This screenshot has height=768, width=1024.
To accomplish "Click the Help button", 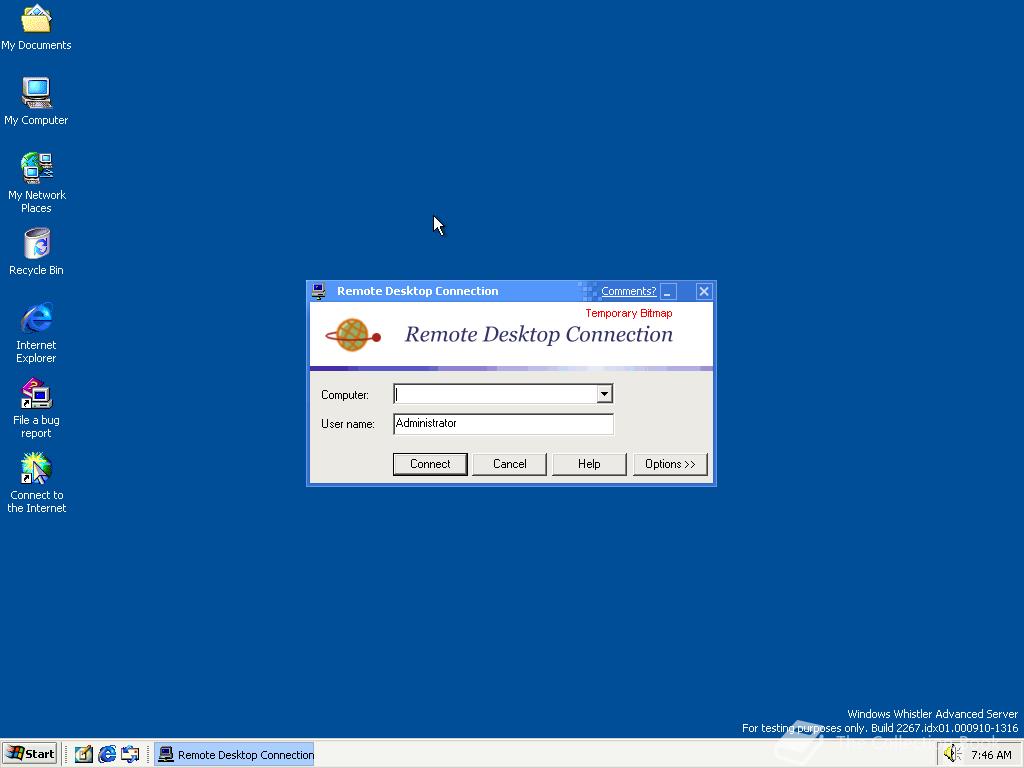I will pos(589,464).
